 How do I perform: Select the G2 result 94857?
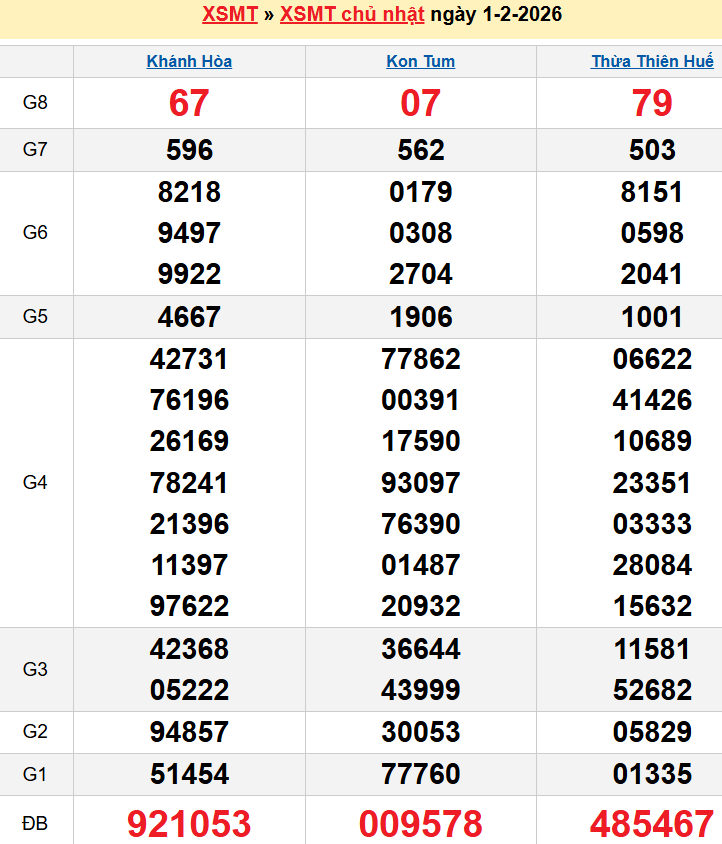tap(189, 732)
